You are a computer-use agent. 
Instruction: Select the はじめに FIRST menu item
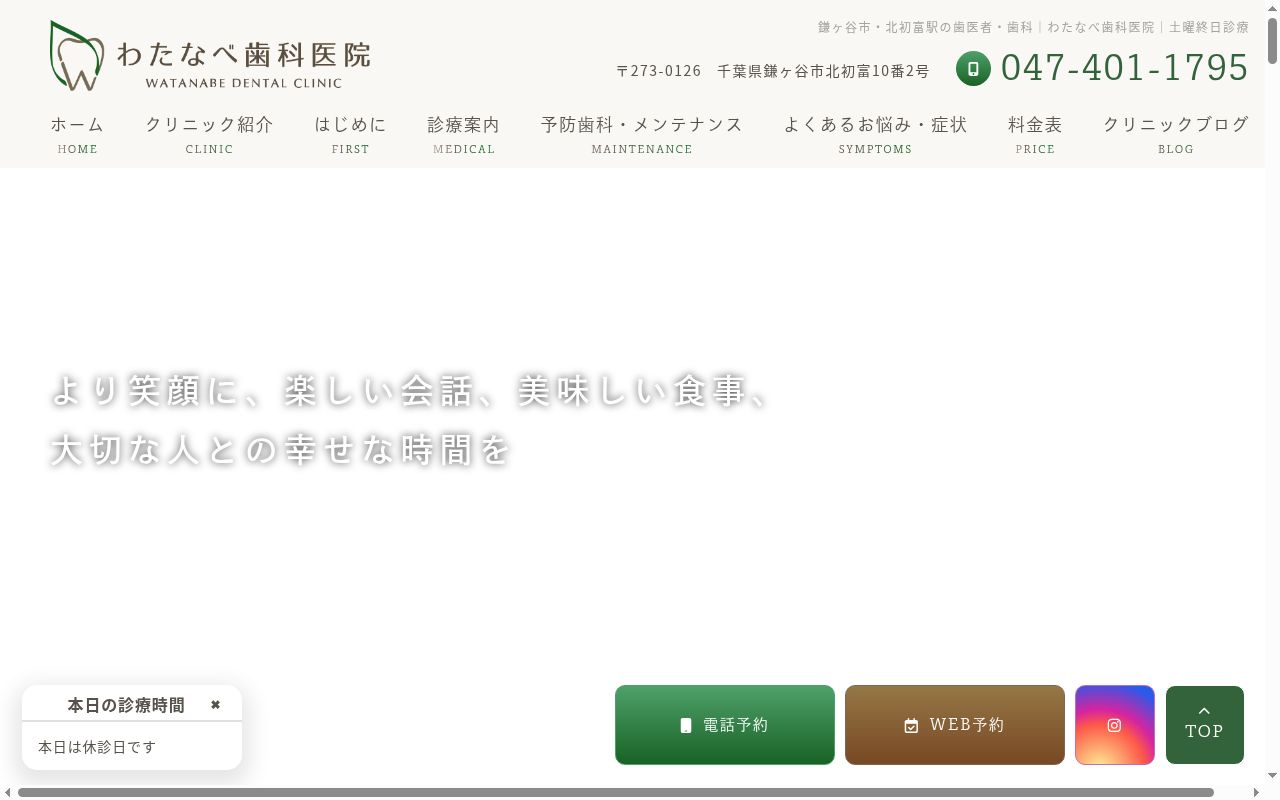(350, 135)
